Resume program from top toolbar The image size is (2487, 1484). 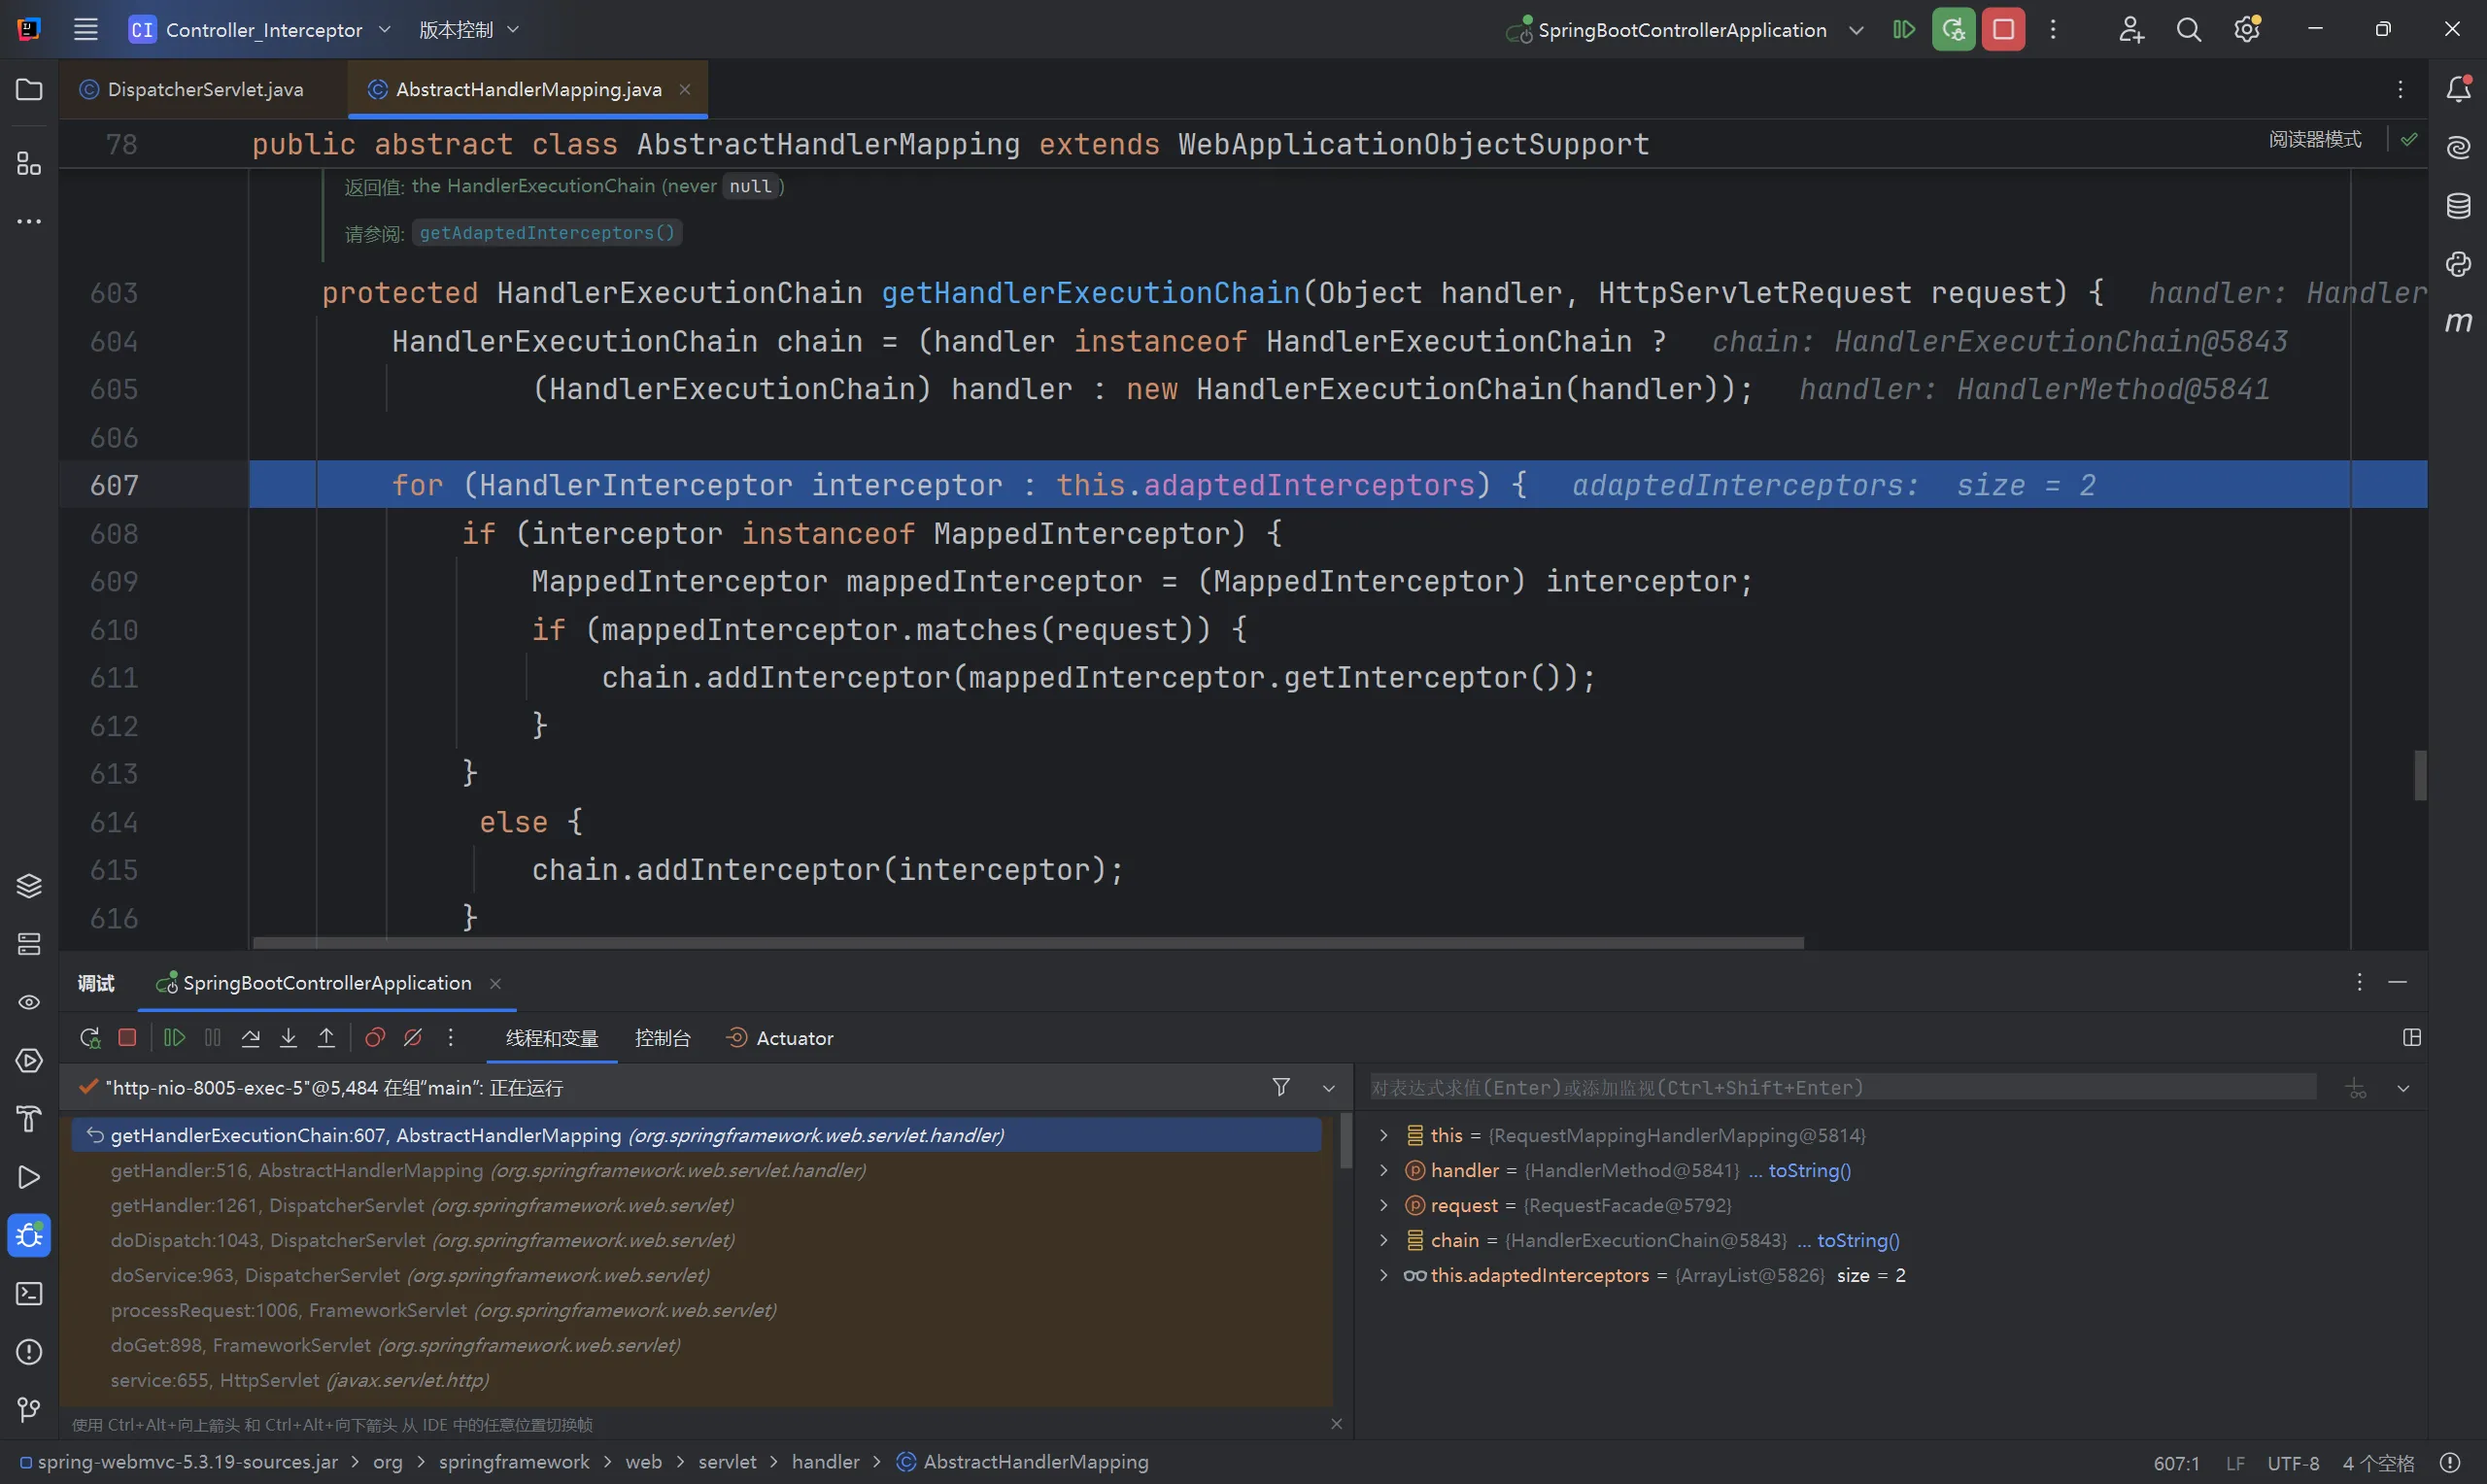point(1904,30)
